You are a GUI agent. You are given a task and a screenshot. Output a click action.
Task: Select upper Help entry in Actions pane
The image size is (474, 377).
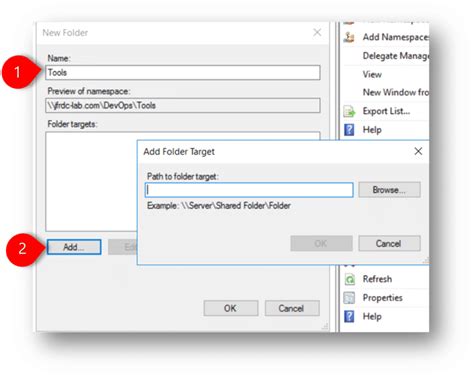tap(372, 130)
